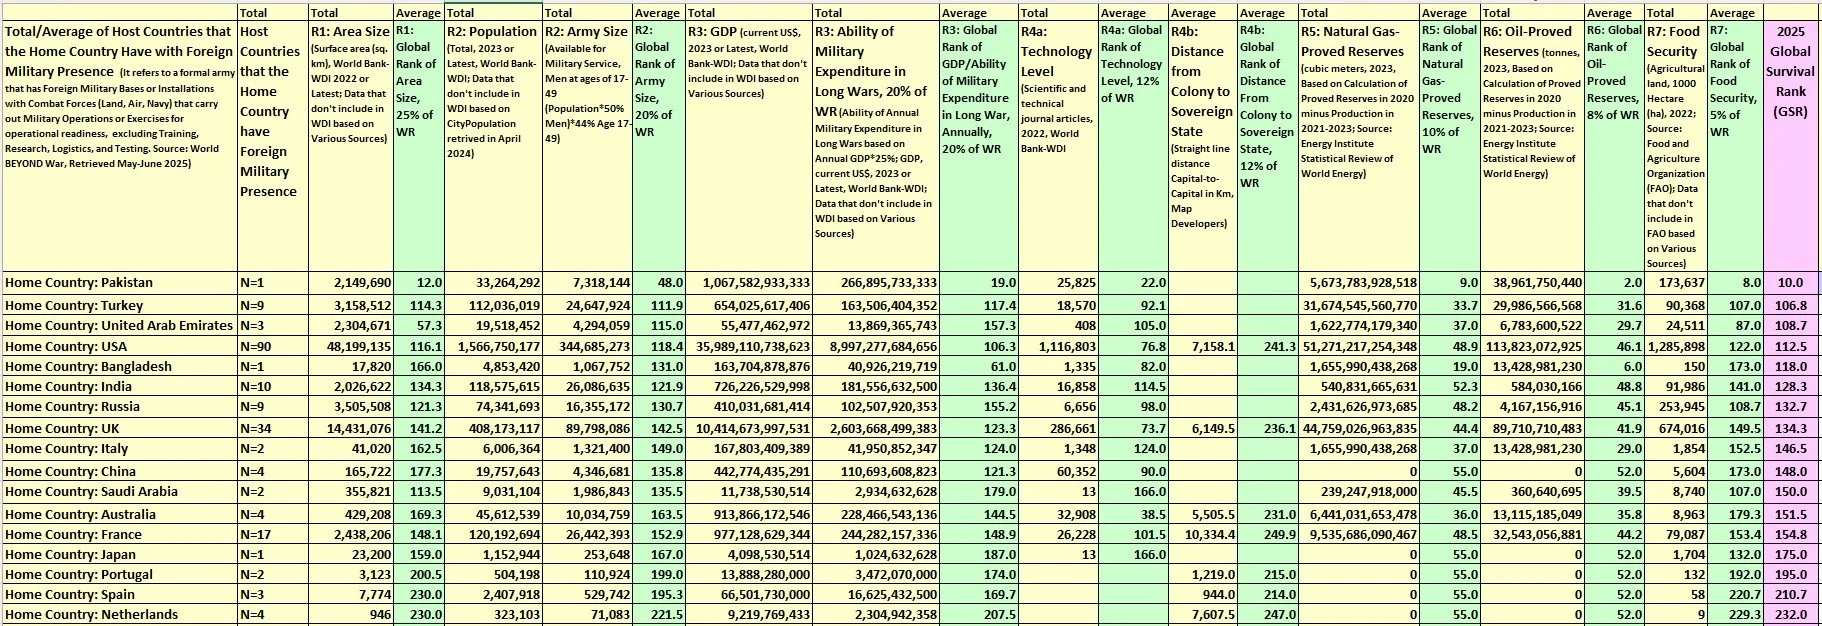Select Australia's technology rank value 38.5

tap(1133, 514)
